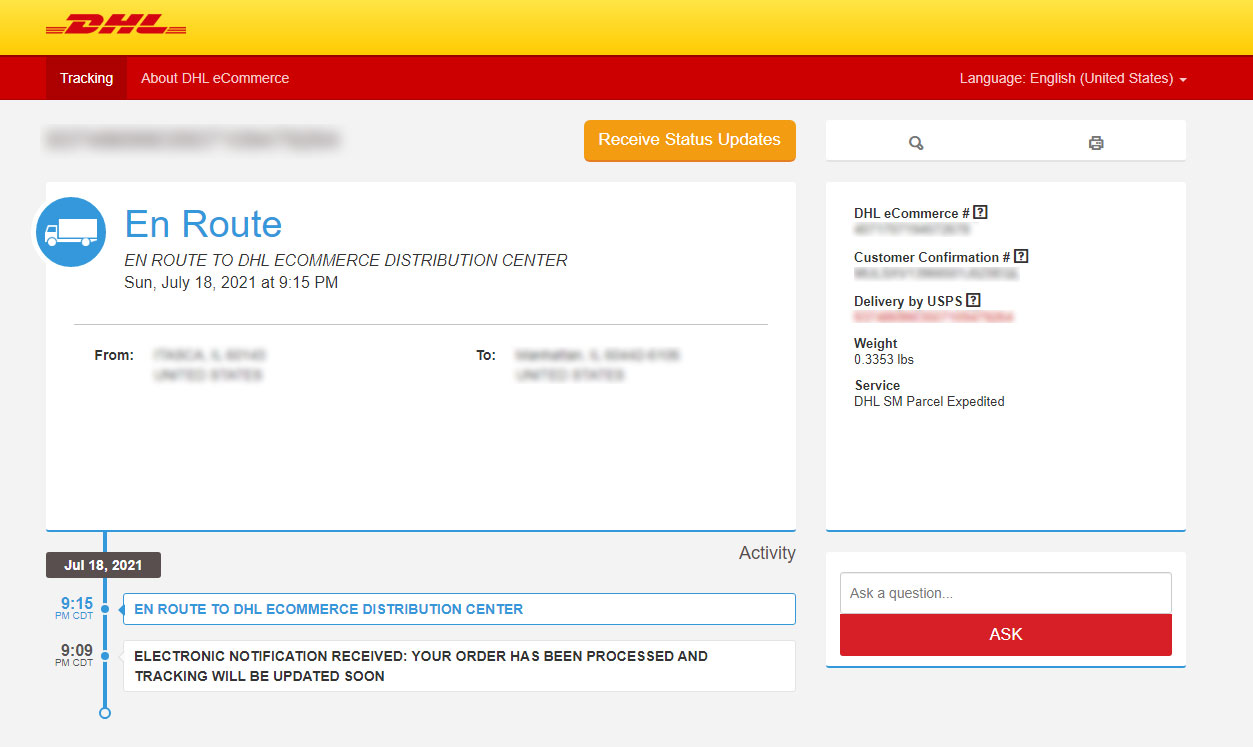Viewport: 1253px width, 747px height.
Task: Click the 9:09 PM CDT time label
Action: point(76,655)
